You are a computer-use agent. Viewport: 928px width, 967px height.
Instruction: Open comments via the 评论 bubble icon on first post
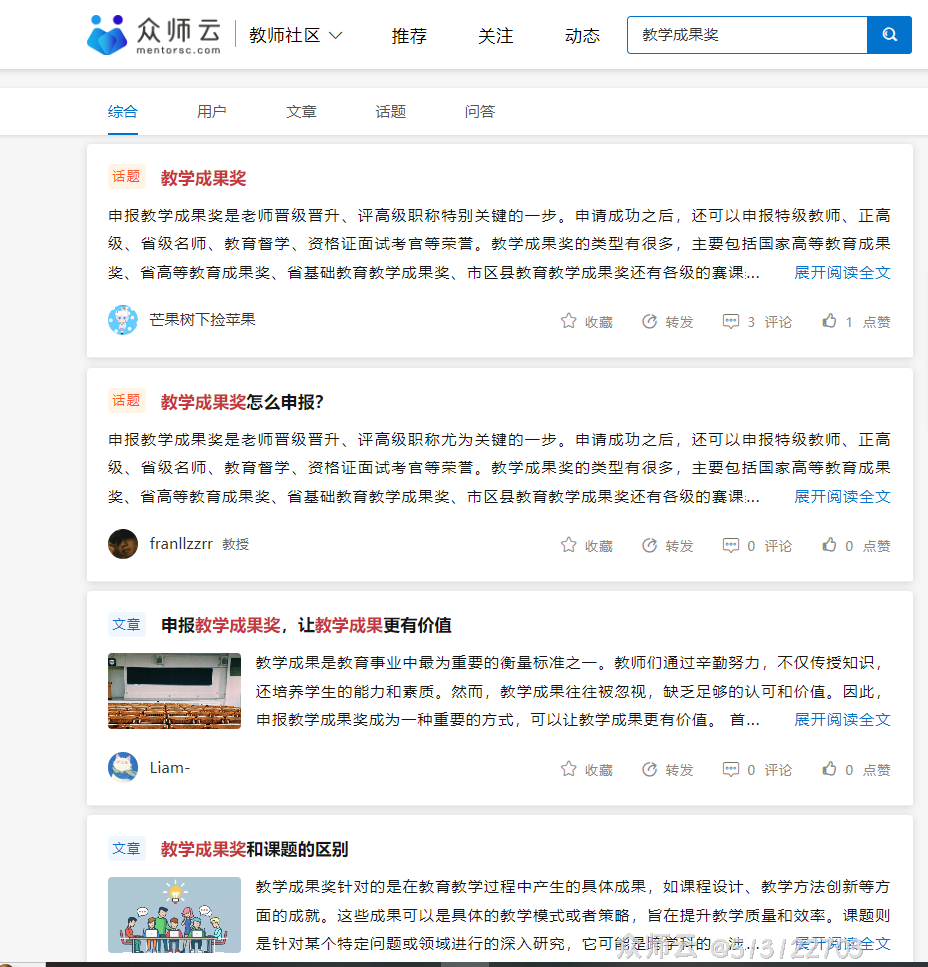[730, 321]
